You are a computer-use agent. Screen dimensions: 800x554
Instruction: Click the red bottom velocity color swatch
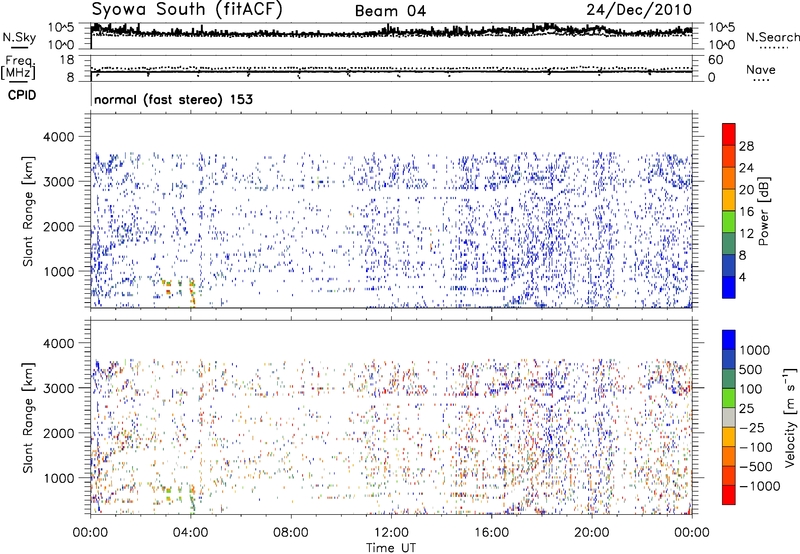729,495
